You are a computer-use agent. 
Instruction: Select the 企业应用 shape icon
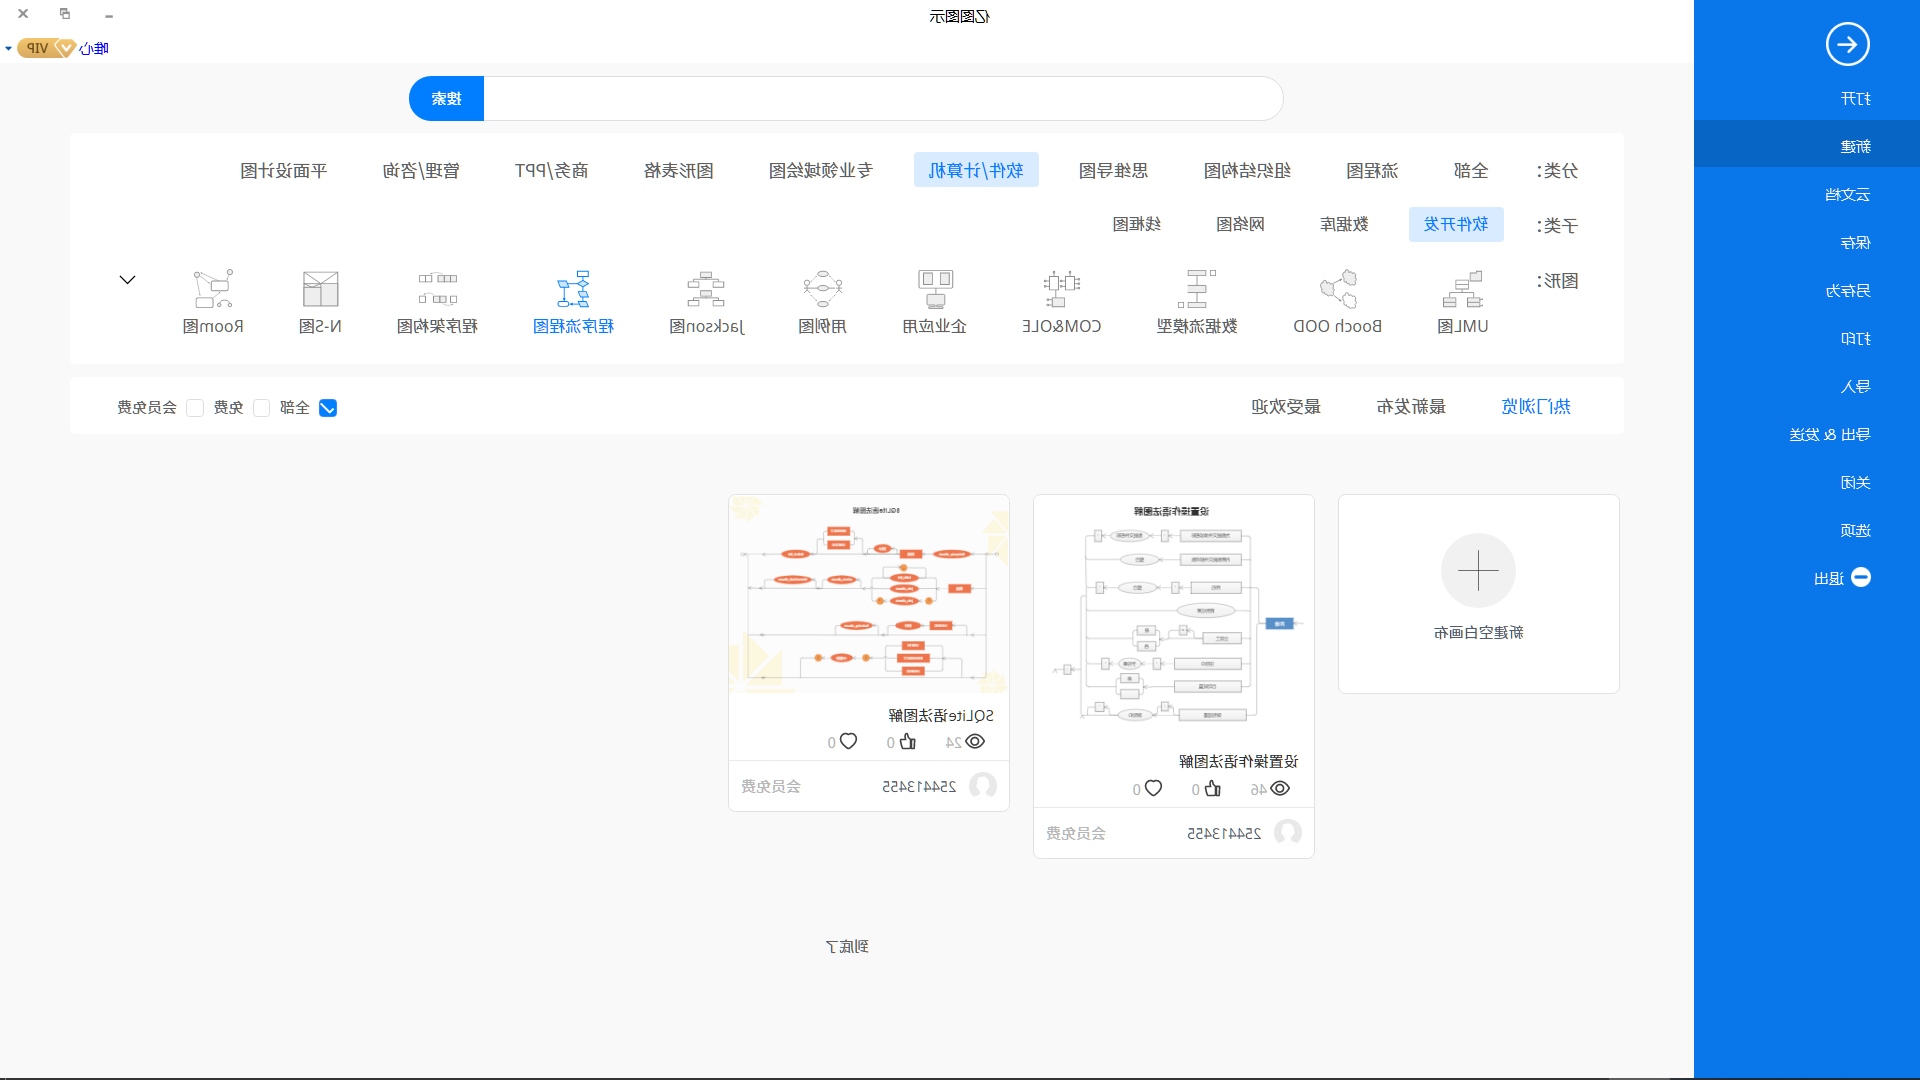tap(935, 289)
